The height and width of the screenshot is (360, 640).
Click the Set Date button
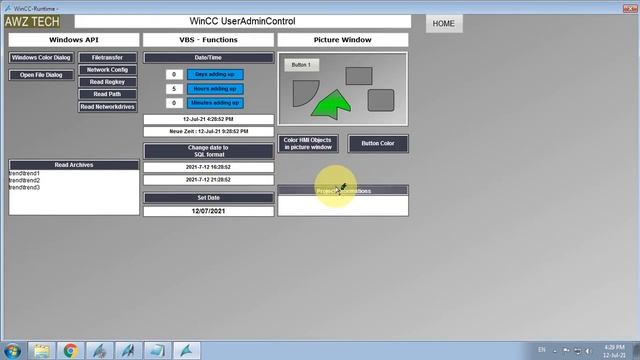coord(208,198)
